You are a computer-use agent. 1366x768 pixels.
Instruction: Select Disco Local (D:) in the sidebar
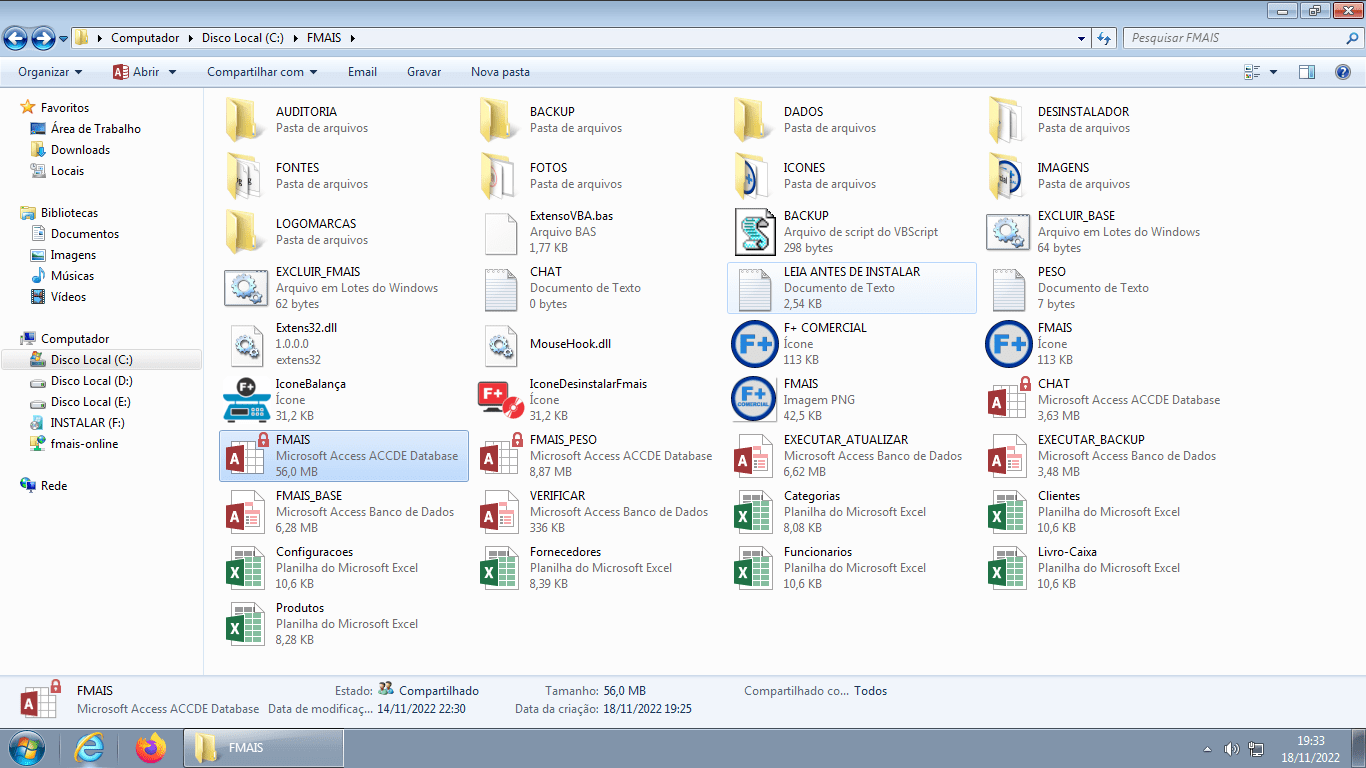[x=92, y=381]
